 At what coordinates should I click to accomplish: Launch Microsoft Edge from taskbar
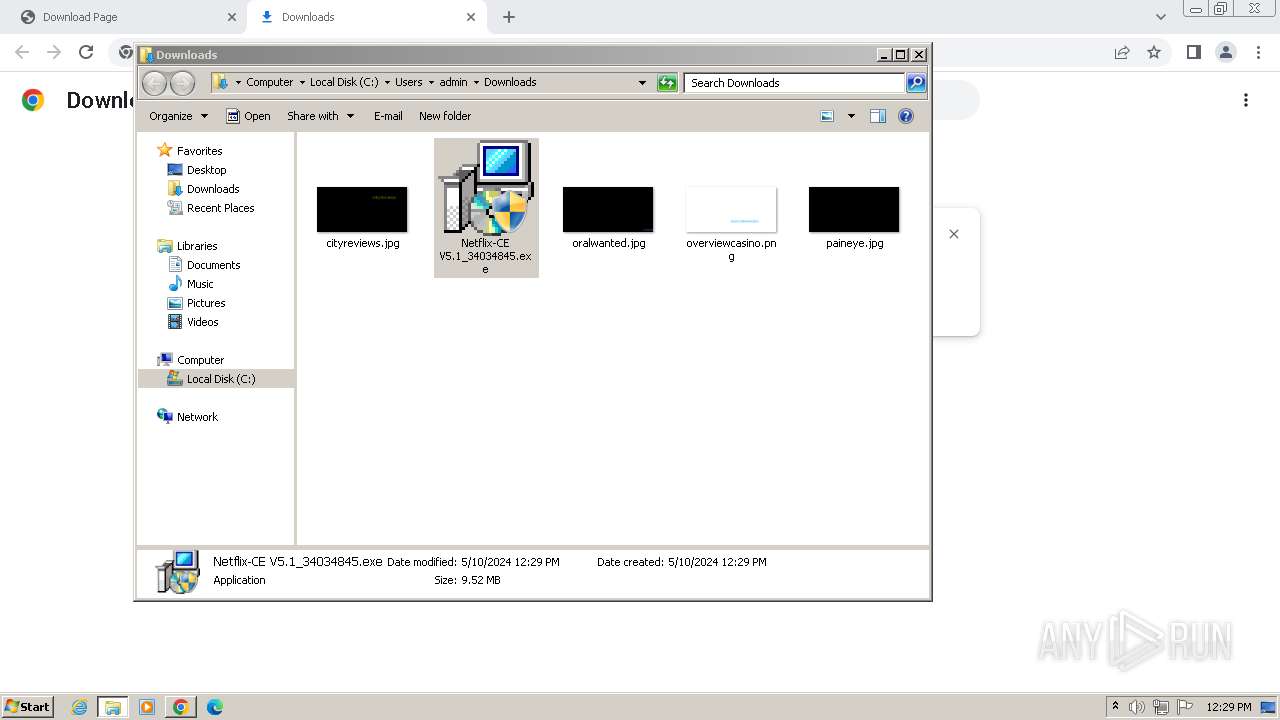click(x=215, y=707)
